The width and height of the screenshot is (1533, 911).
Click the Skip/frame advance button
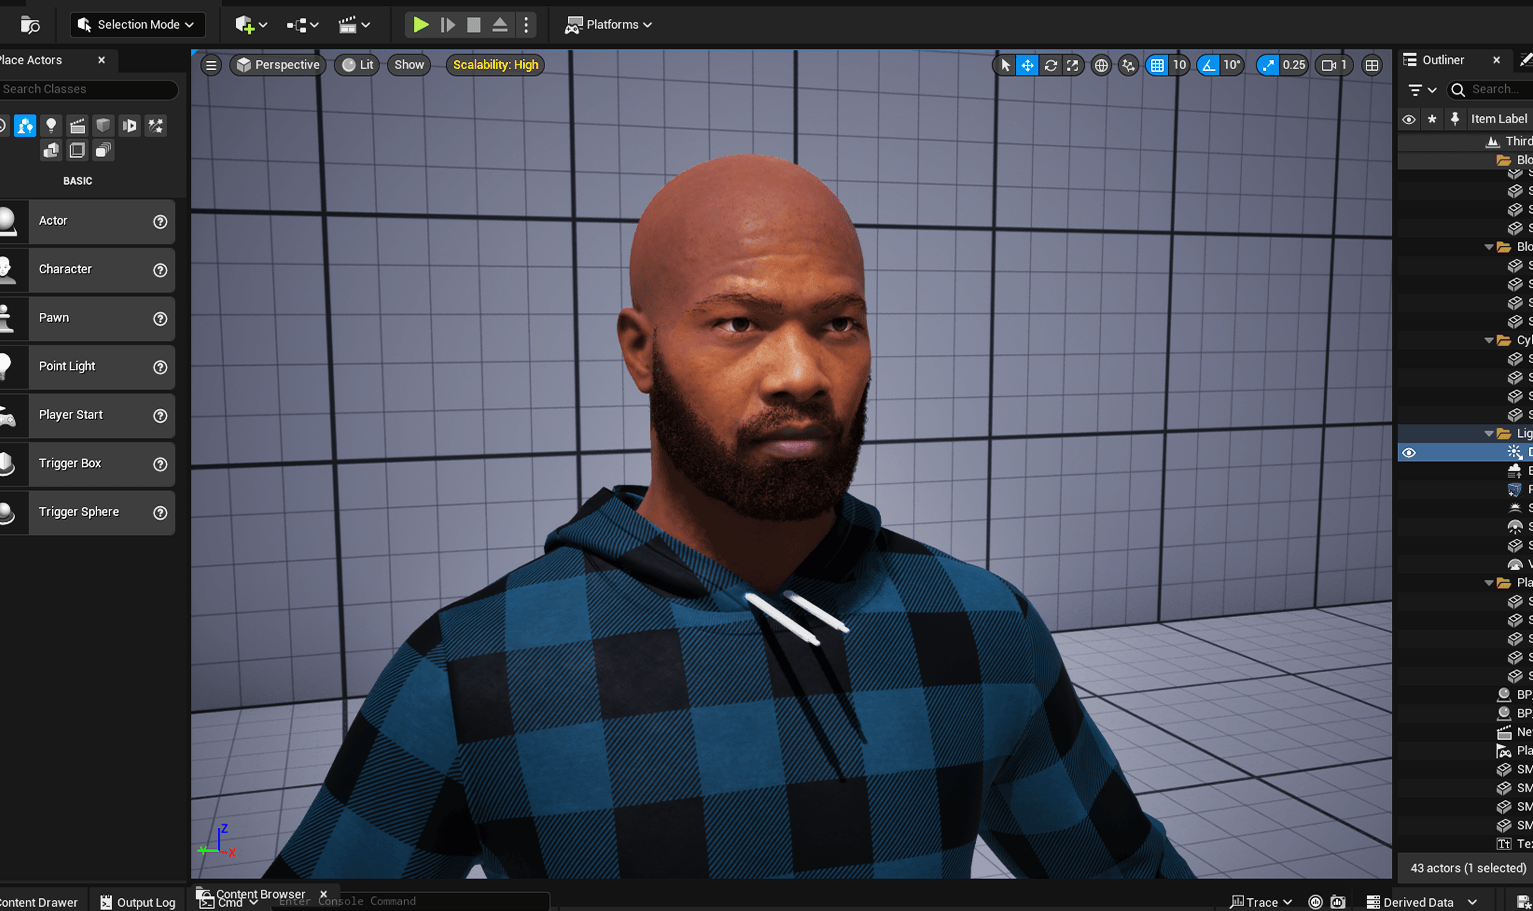(448, 25)
